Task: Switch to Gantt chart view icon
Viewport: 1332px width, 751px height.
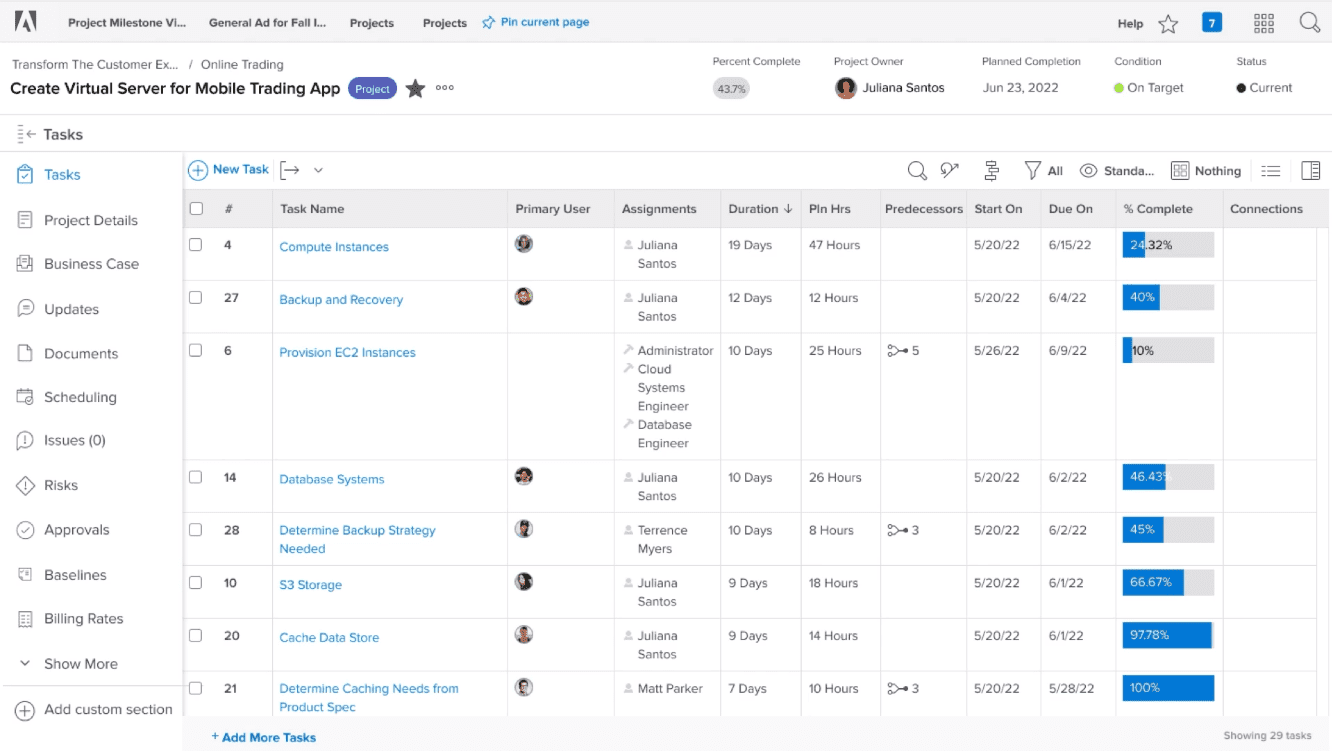Action: (x=991, y=170)
